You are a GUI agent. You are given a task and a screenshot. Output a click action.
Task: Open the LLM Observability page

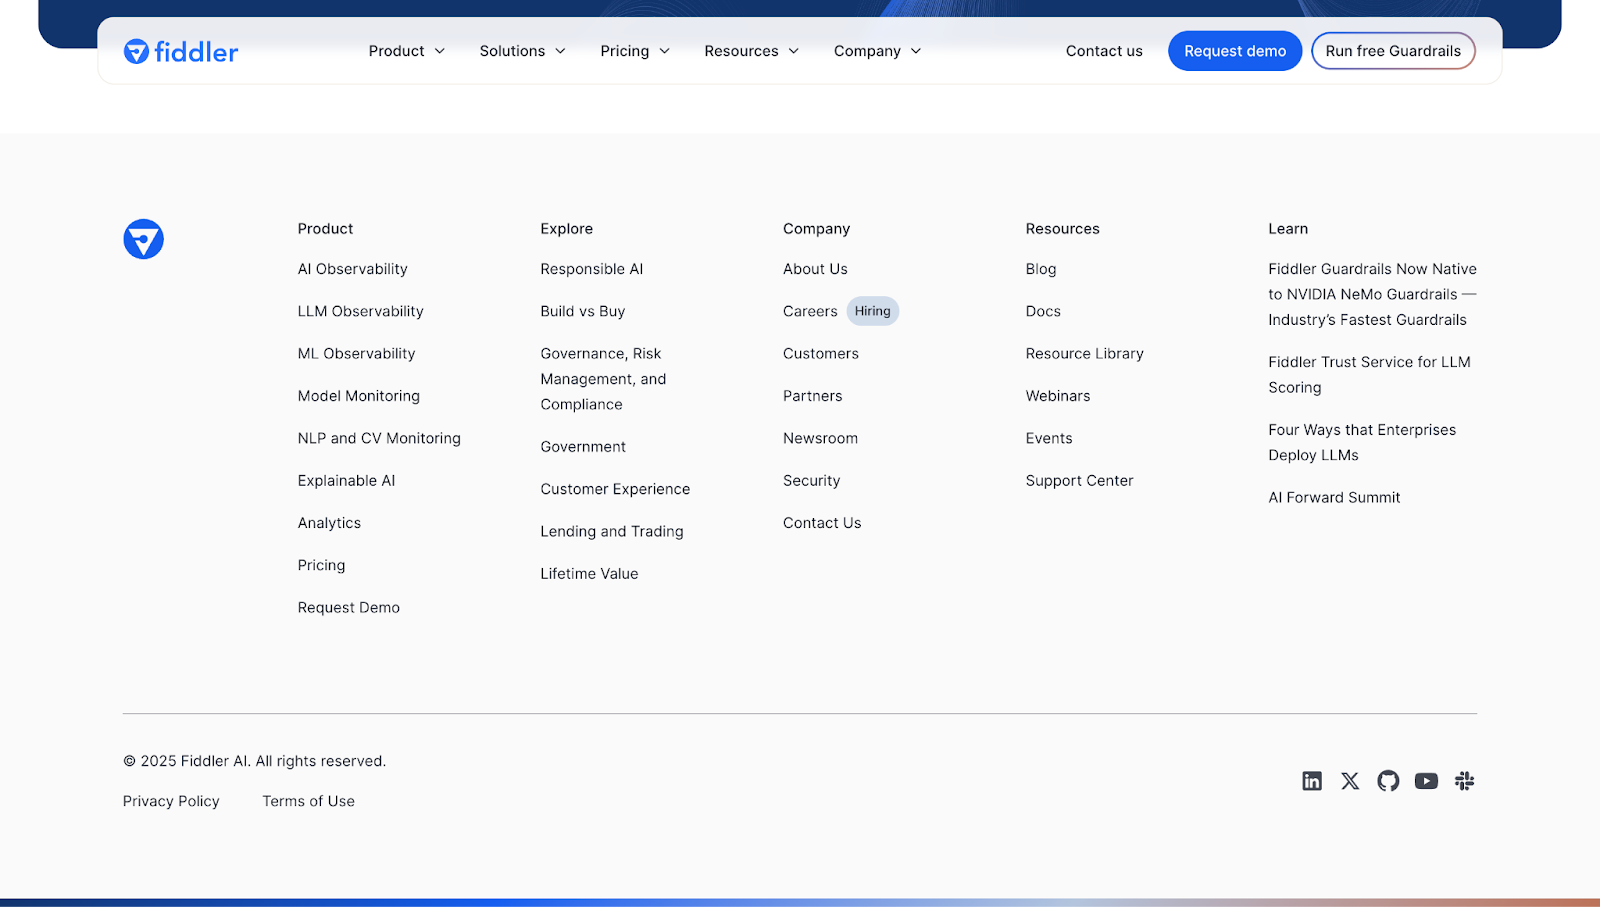pos(360,311)
